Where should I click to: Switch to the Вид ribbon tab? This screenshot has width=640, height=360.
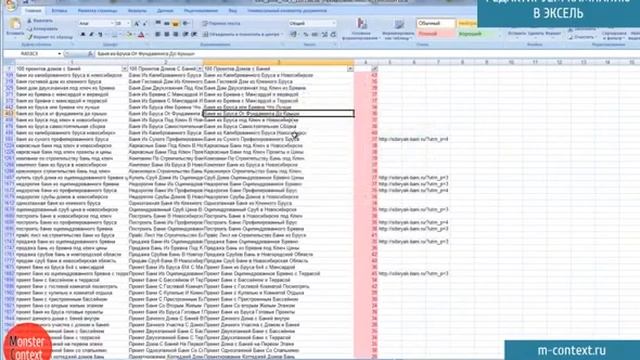233,11
